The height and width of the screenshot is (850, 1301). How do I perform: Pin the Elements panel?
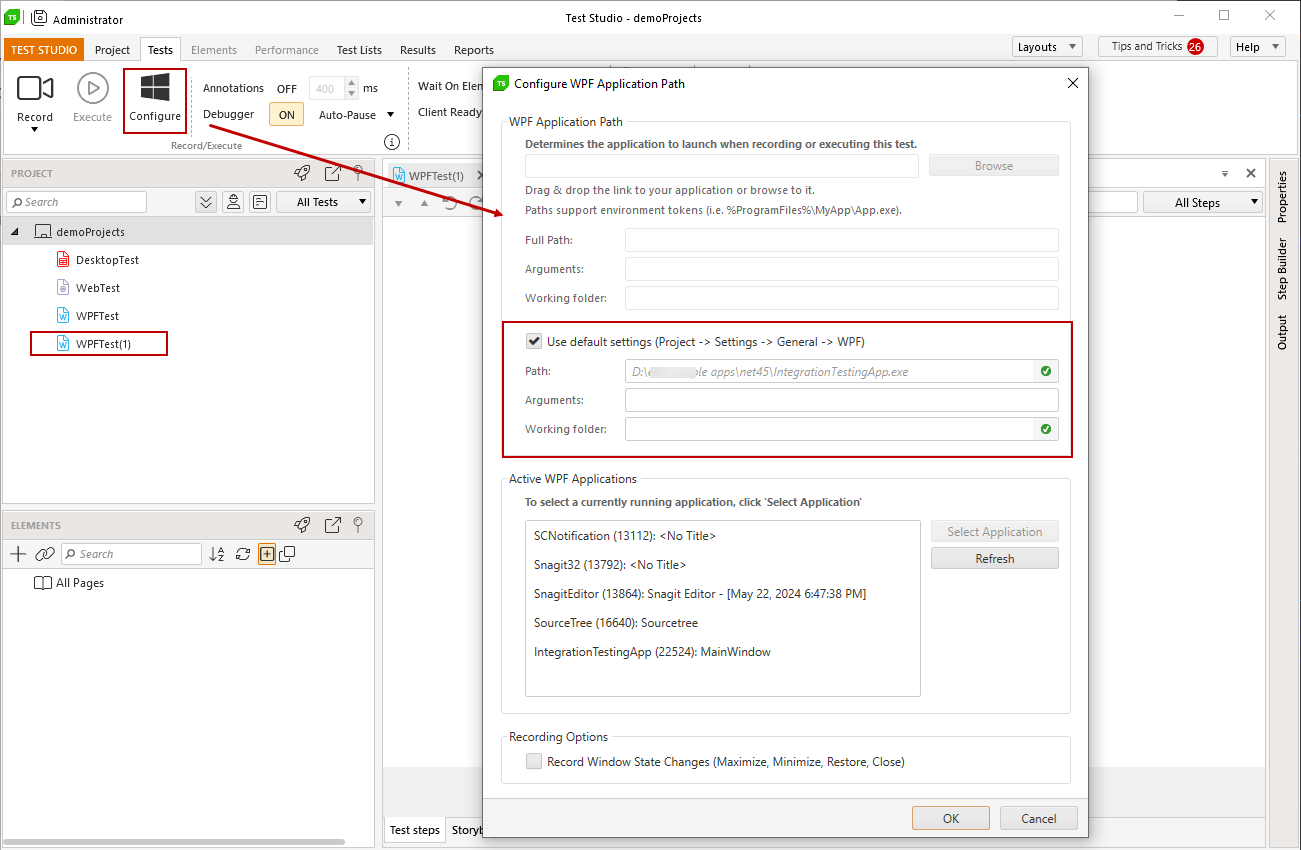(x=358, y=525)
